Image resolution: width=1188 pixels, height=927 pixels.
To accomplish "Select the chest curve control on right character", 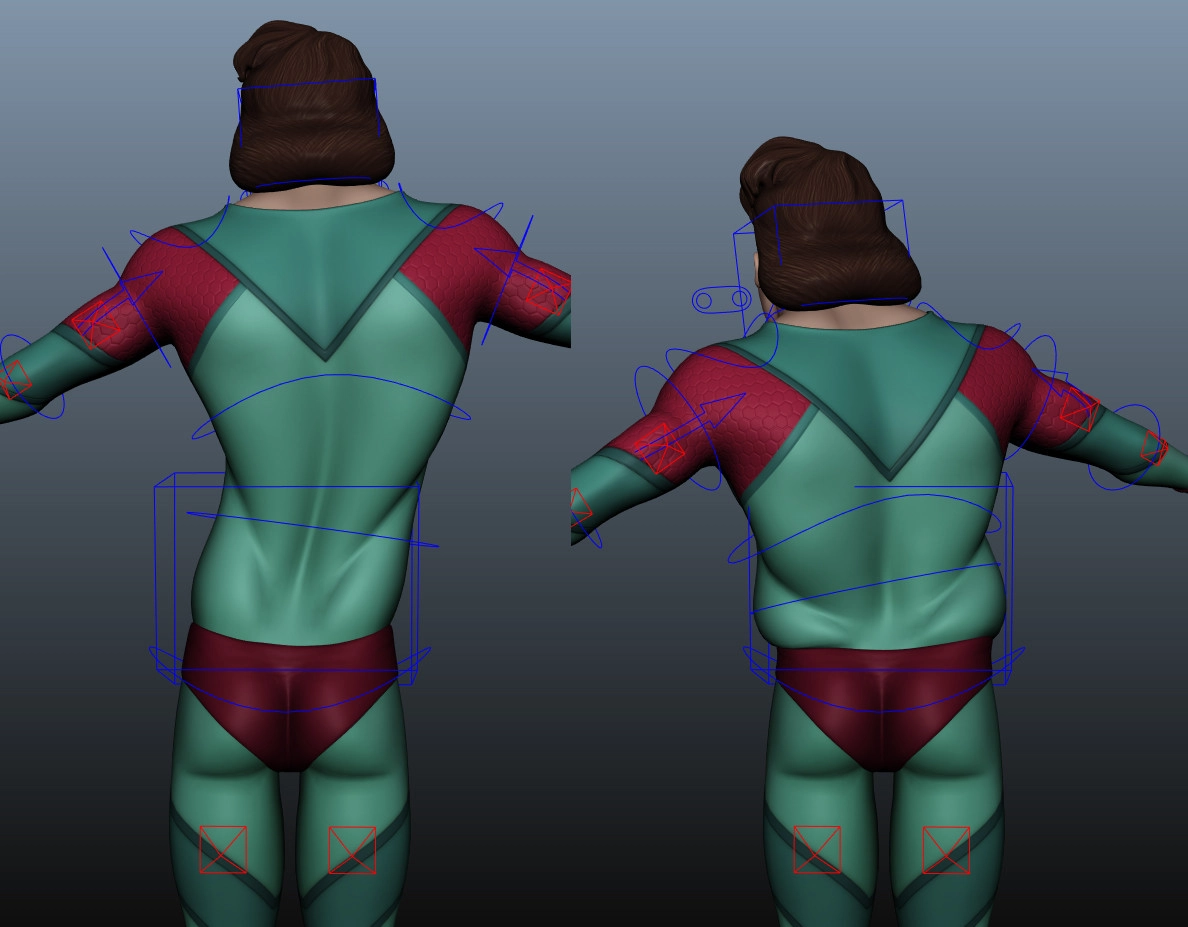I will pos(900,497).
